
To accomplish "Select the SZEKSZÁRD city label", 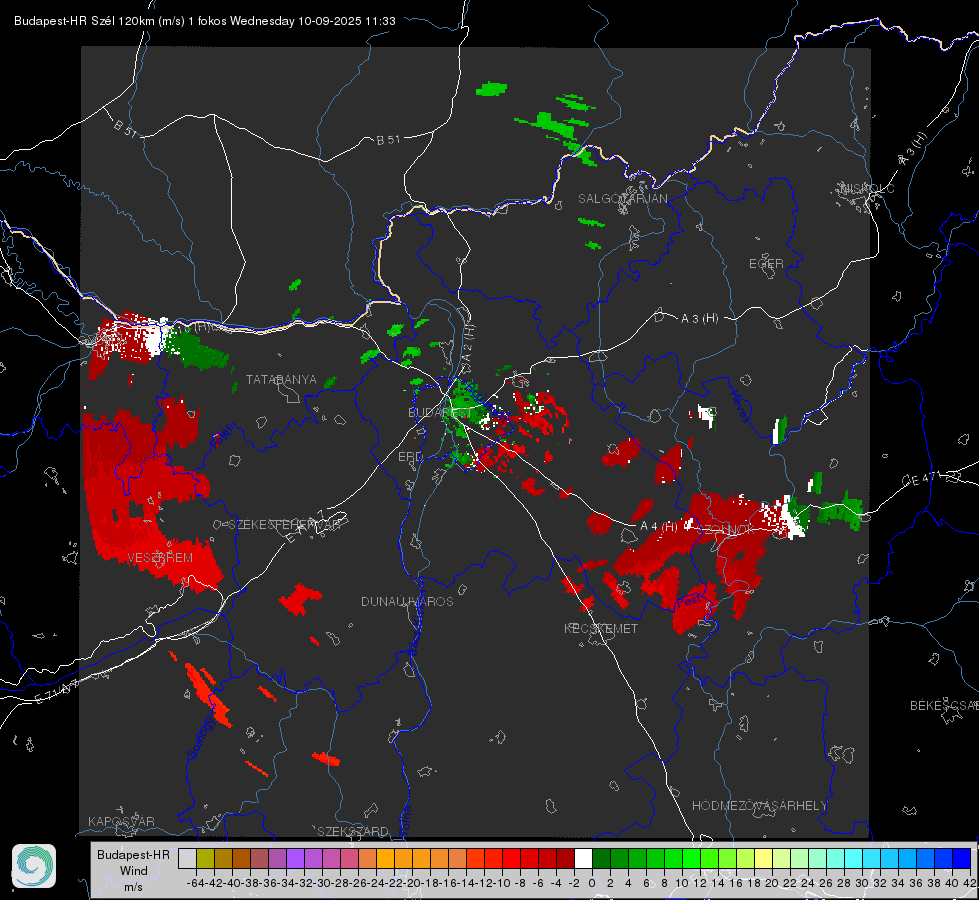I will 353,831.
